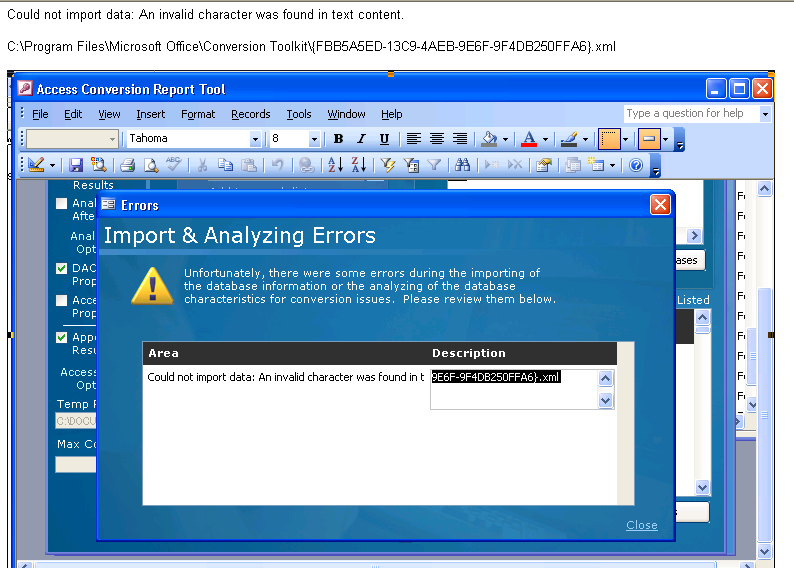Uncheck the App Resu checkbox
This screenshot has width=794, height=568.
tap(61, 337)
